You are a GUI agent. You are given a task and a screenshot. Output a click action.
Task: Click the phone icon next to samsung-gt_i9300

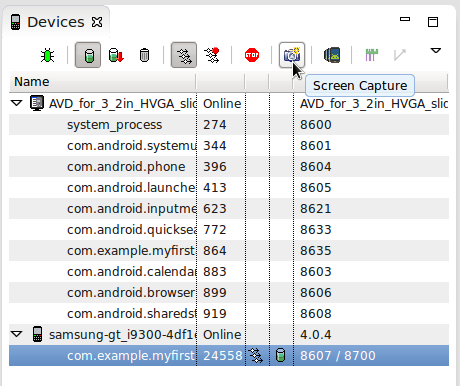click(37, 334)
